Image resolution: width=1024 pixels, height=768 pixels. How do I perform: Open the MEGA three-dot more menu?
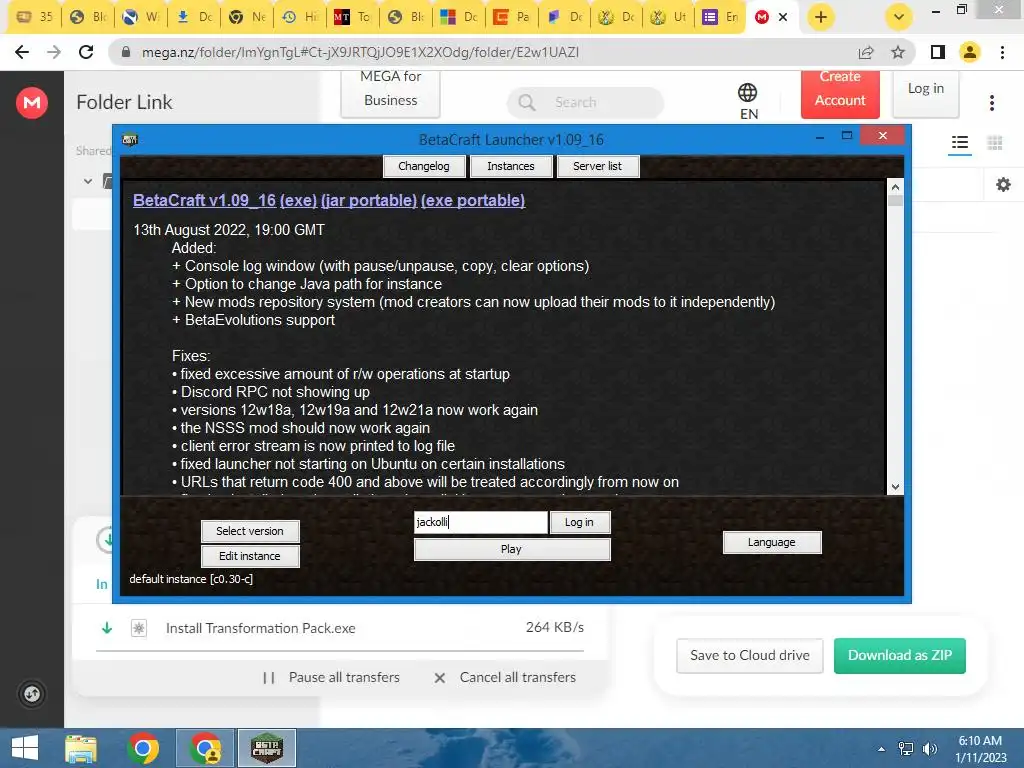[x=992, y=103]
